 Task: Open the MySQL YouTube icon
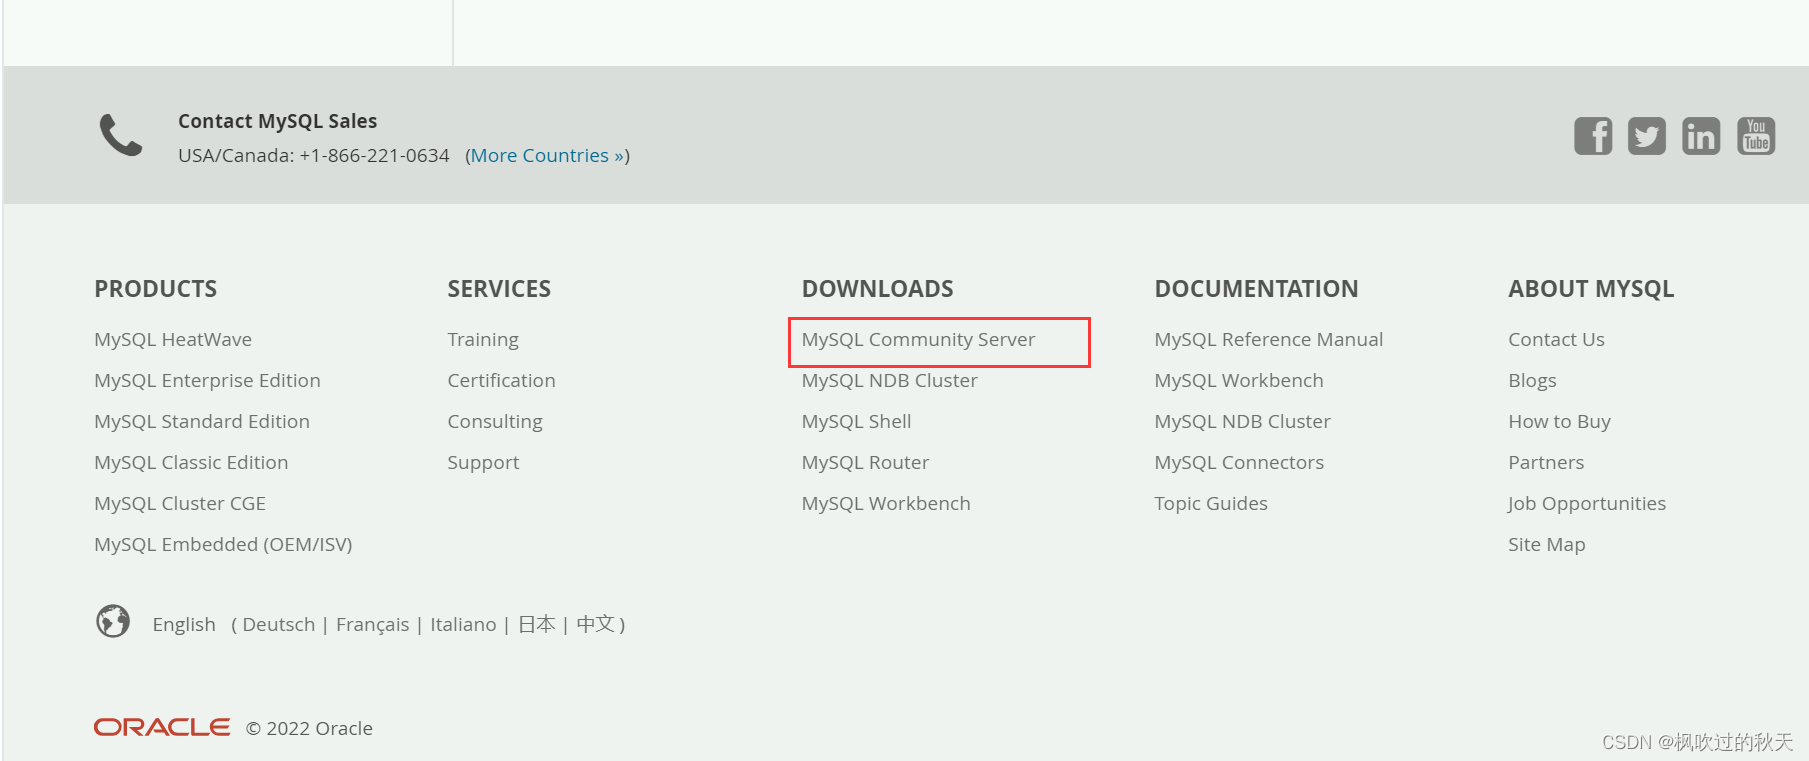(x=1756, y=136)
